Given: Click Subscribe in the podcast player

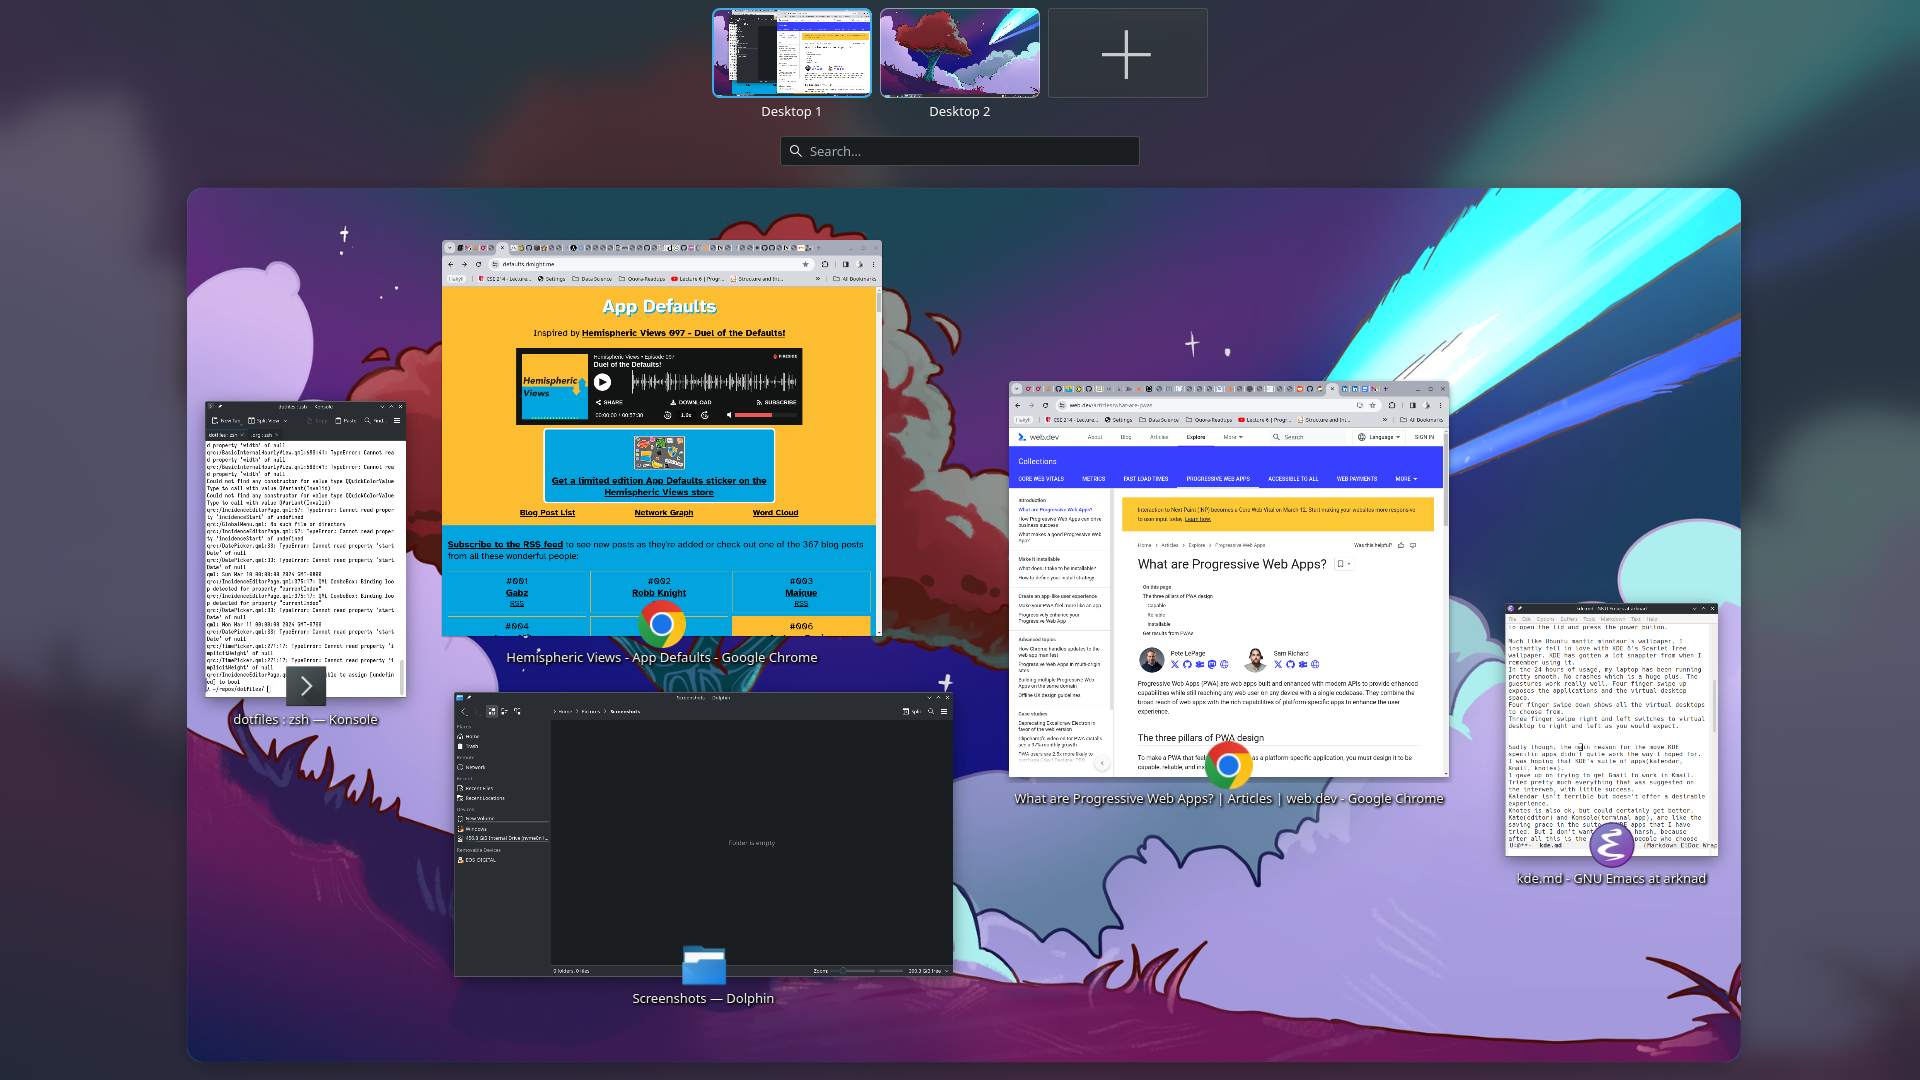Looking at the screenshot, I should (776, 402).
